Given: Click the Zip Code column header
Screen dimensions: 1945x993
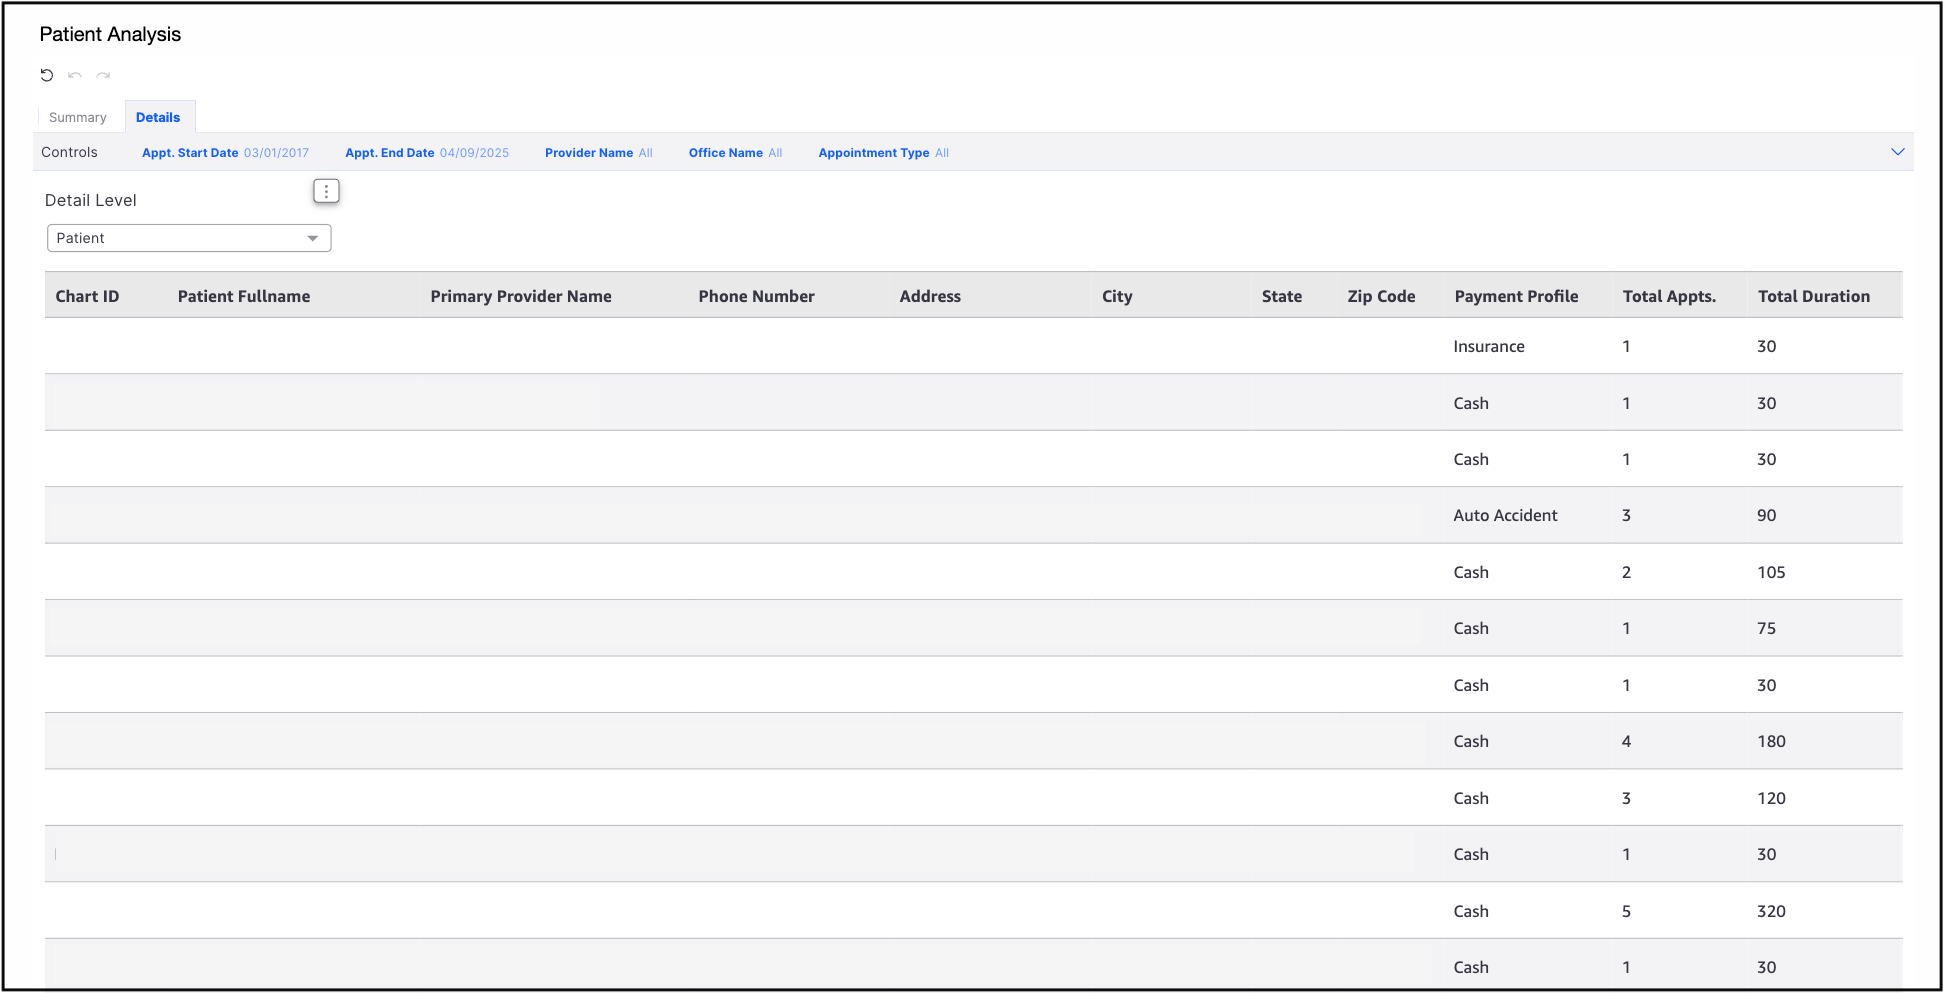Looking at the screenshot, I should (1381, 296).
